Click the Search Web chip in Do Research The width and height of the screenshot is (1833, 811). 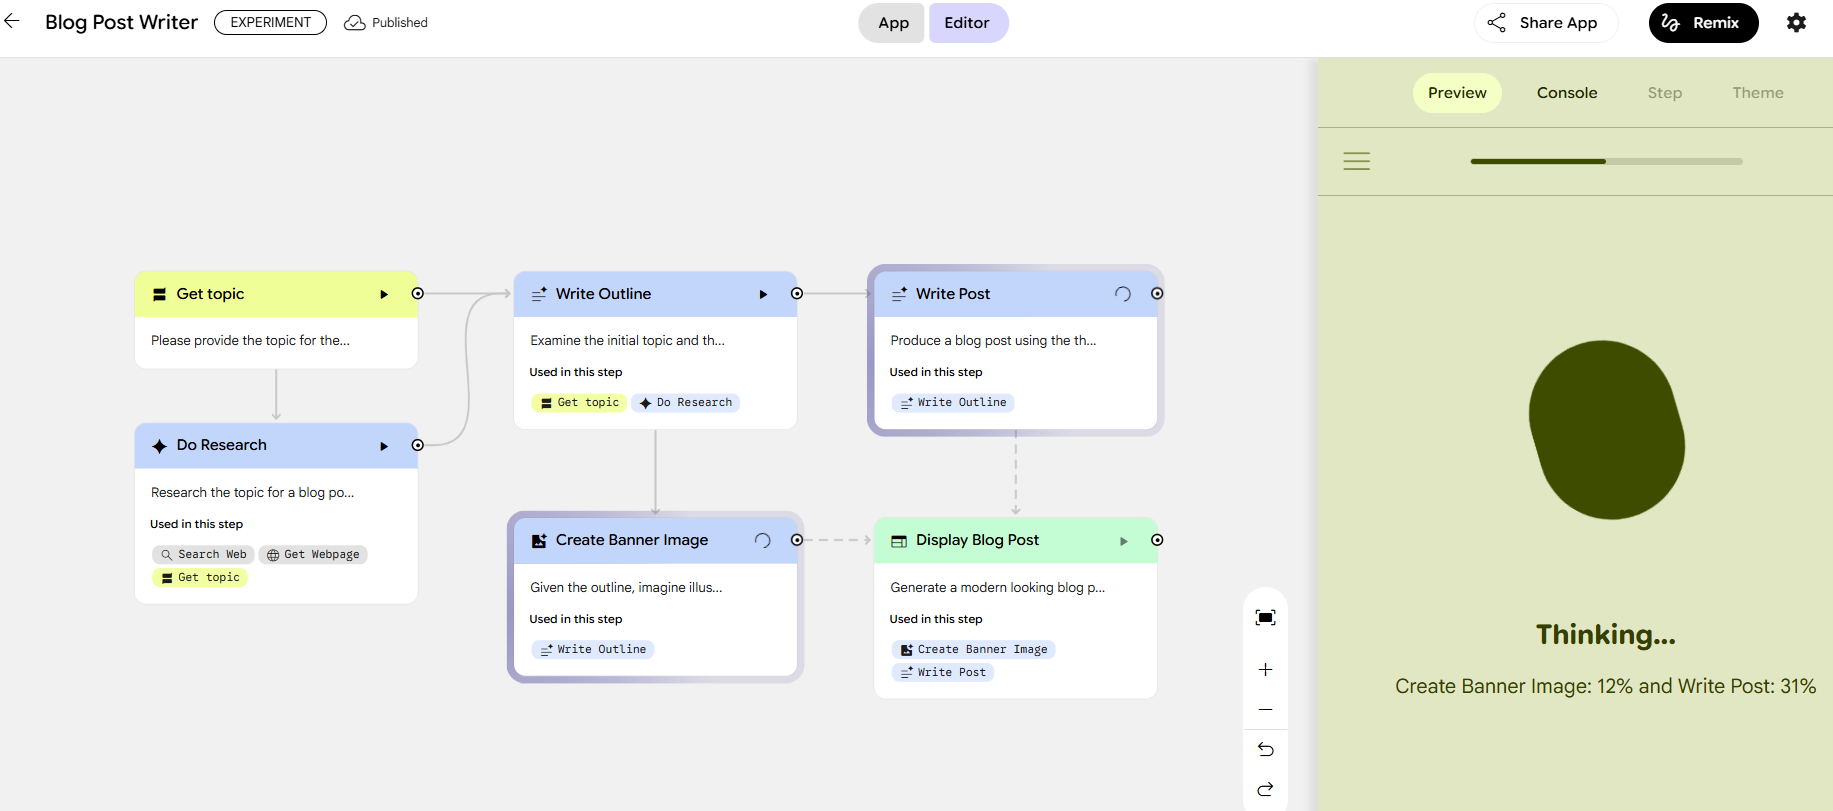click(203, 554)
